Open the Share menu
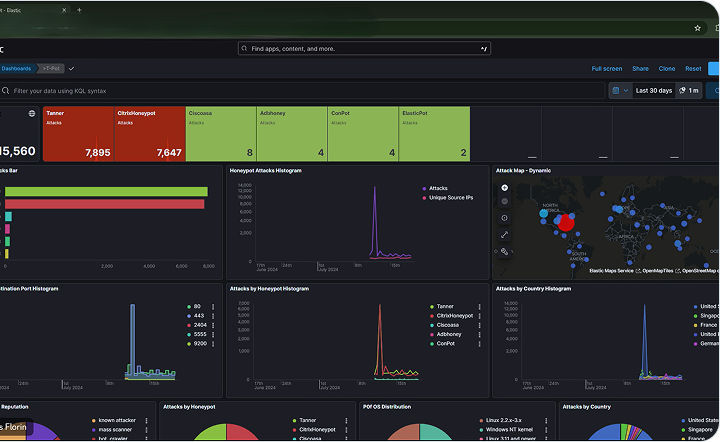The height and width of the screenshot is (442, 720). (640, 68)
